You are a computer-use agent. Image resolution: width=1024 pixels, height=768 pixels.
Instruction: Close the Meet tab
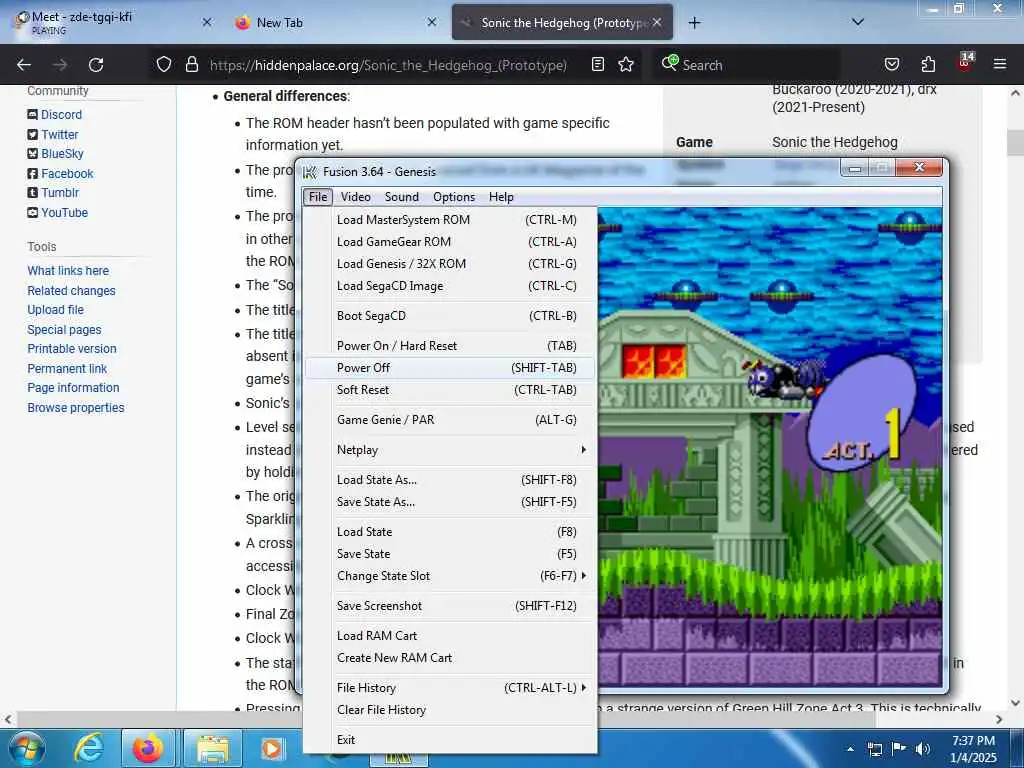(x=207, y=22)
